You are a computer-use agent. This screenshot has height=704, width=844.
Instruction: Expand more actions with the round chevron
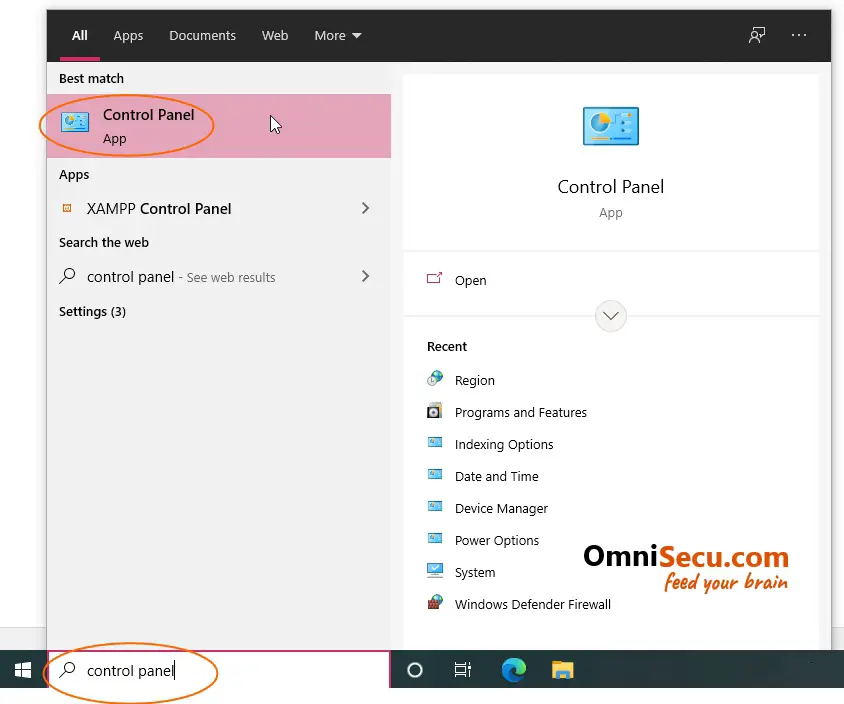610,316
